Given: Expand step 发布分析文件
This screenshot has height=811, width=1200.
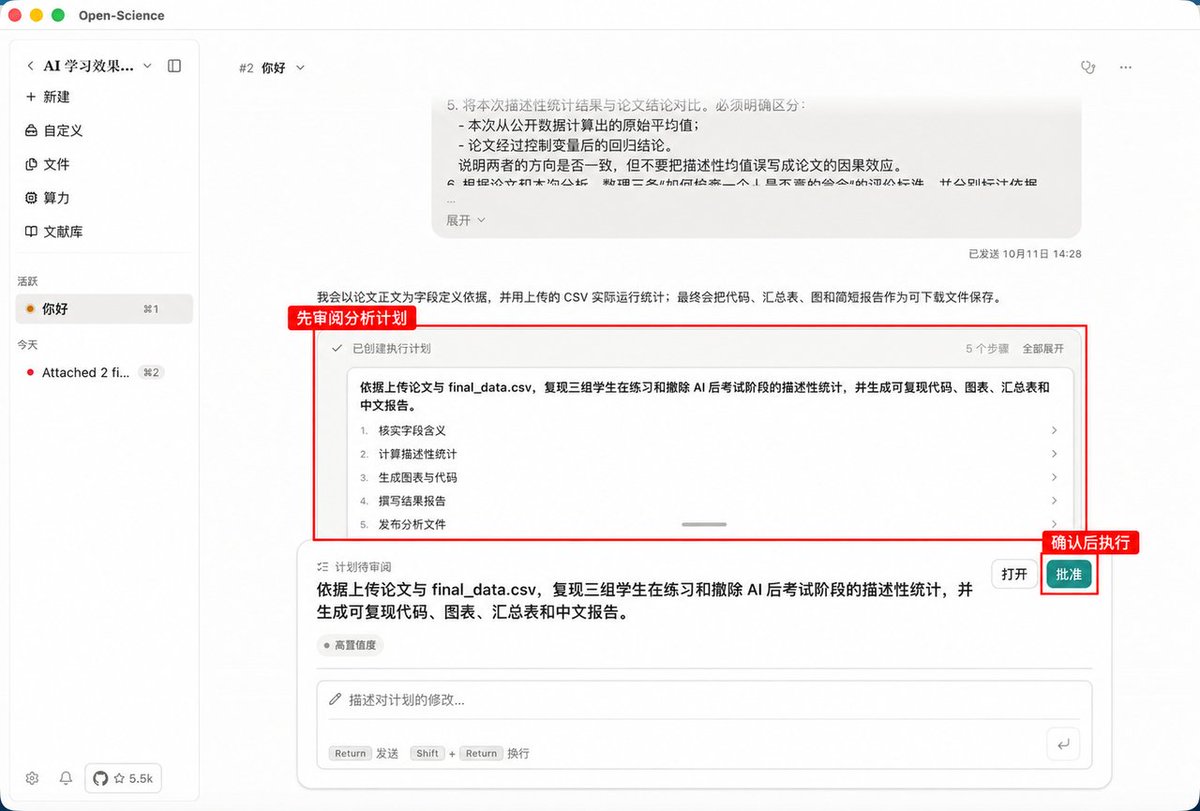Looking at the screenshot, I should [x=708, y=524].
